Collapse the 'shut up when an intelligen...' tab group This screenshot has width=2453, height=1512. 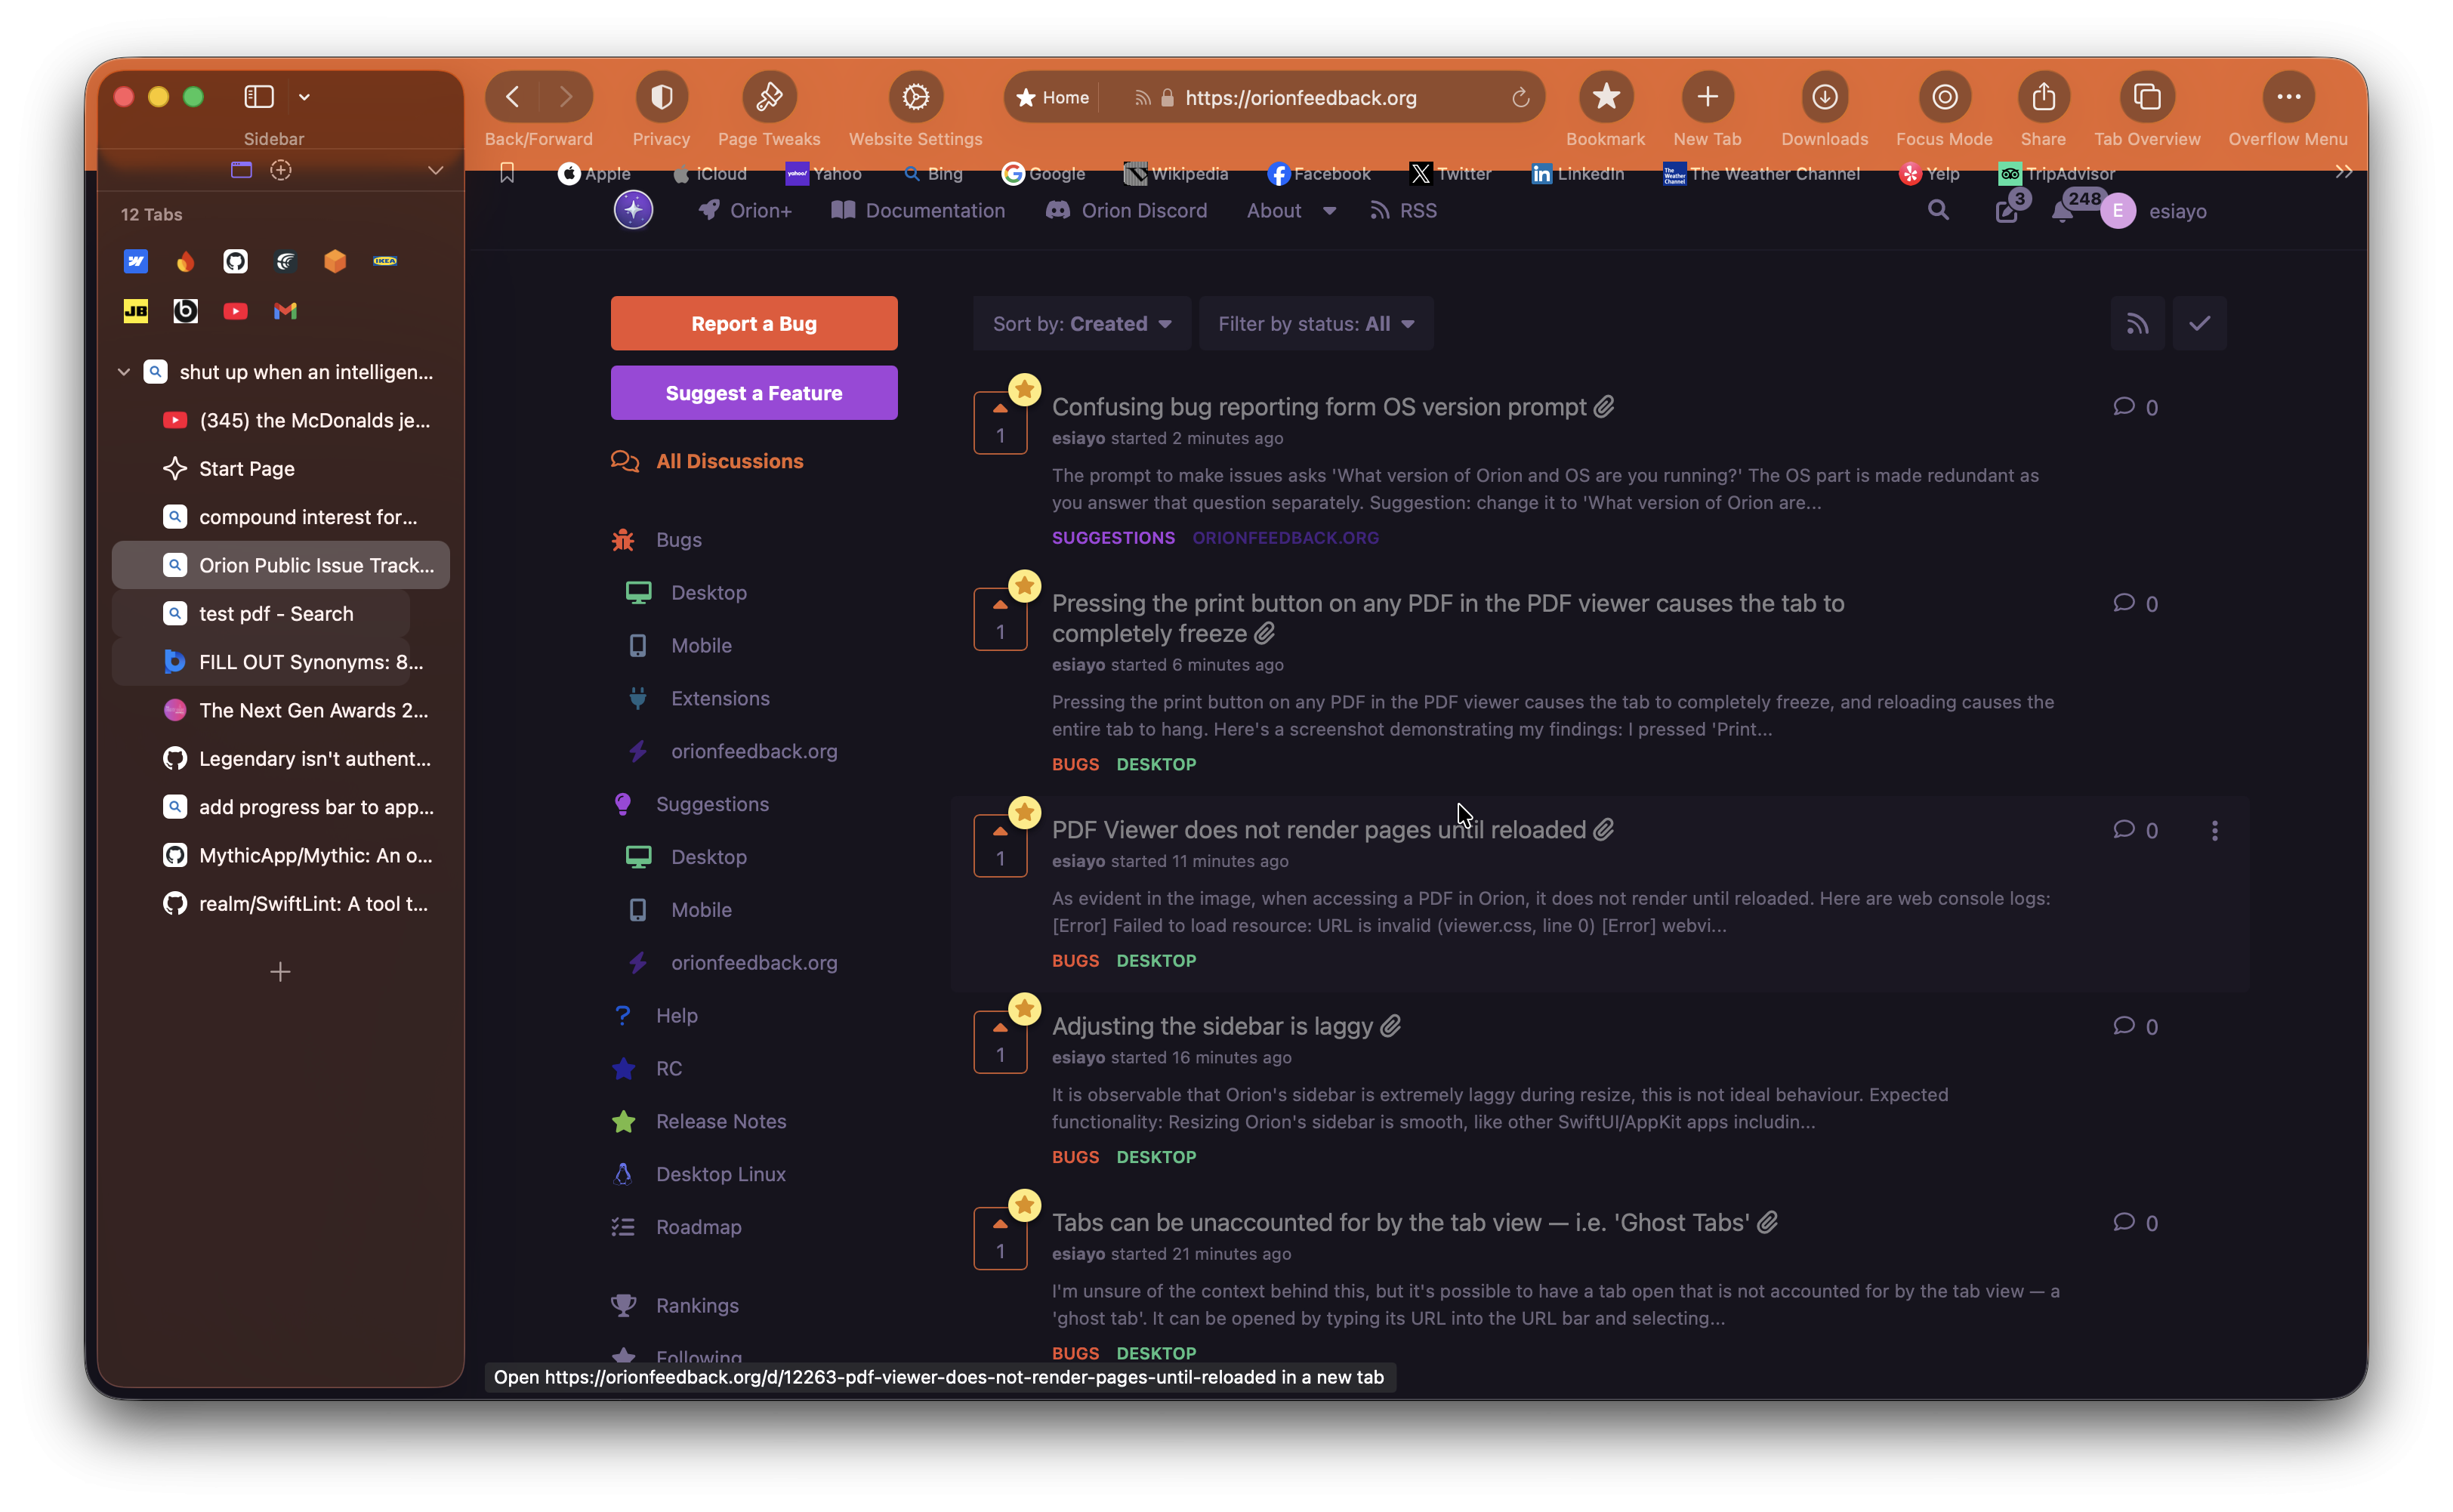click(x=124, y=372)
